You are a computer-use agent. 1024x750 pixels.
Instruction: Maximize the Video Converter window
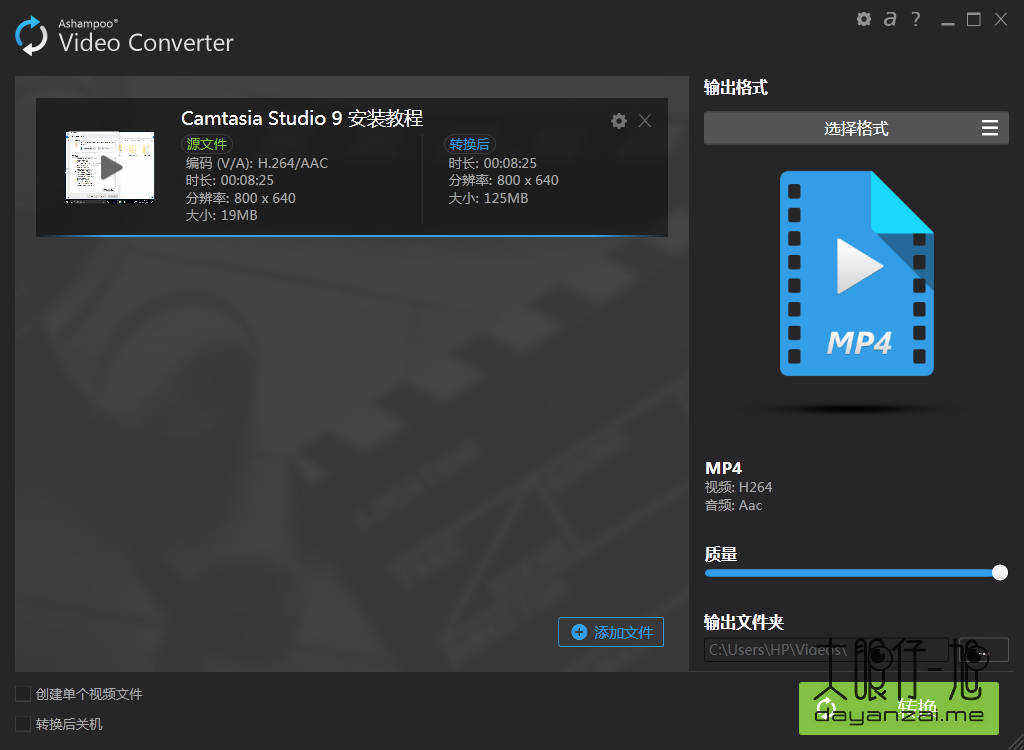pos(974,20)
